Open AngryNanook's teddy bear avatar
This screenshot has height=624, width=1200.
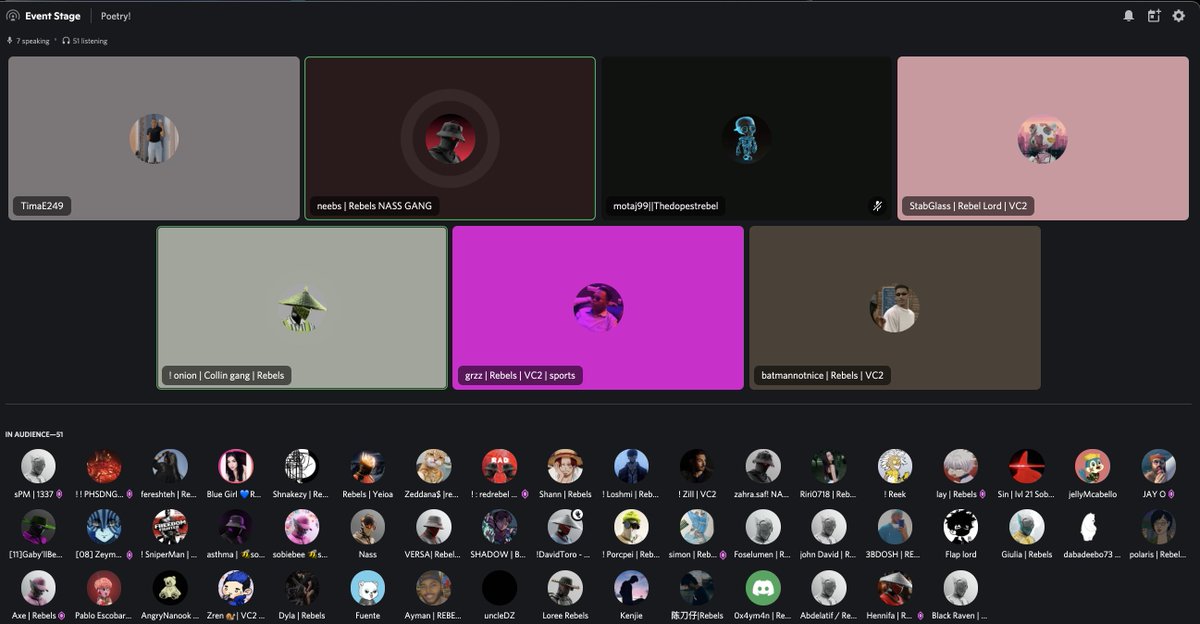[x=170, y=588]
